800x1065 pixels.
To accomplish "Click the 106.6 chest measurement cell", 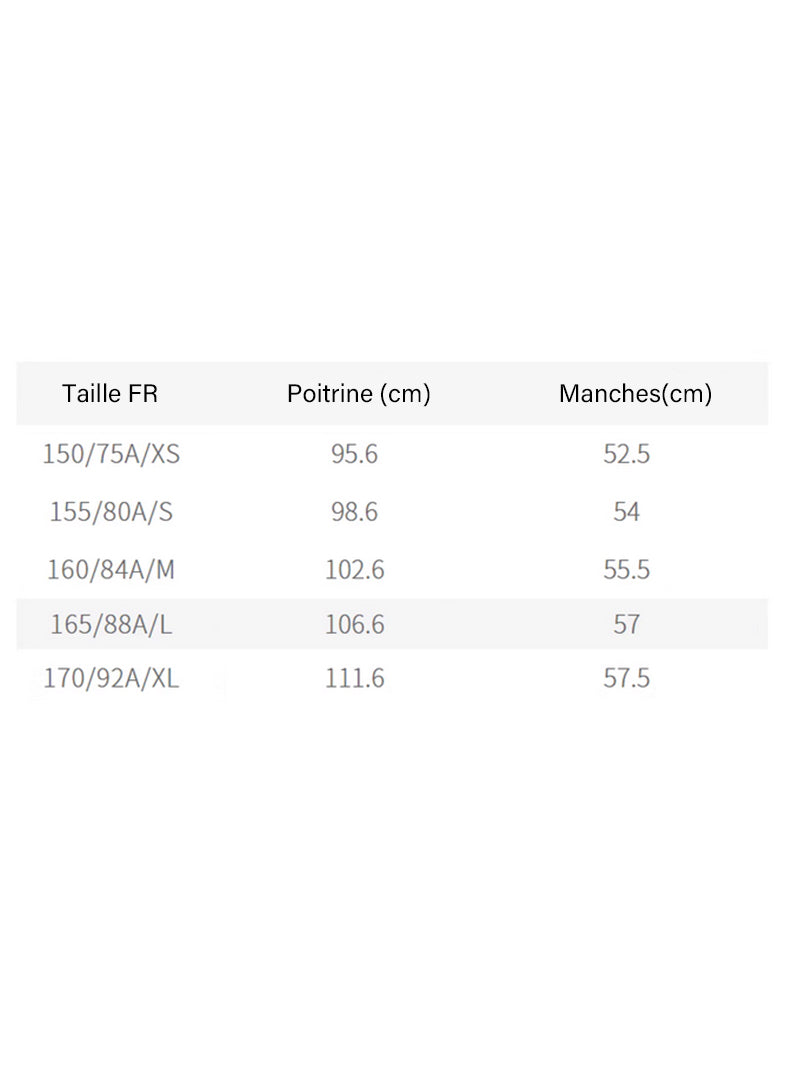I will click(x=354, y=624).
